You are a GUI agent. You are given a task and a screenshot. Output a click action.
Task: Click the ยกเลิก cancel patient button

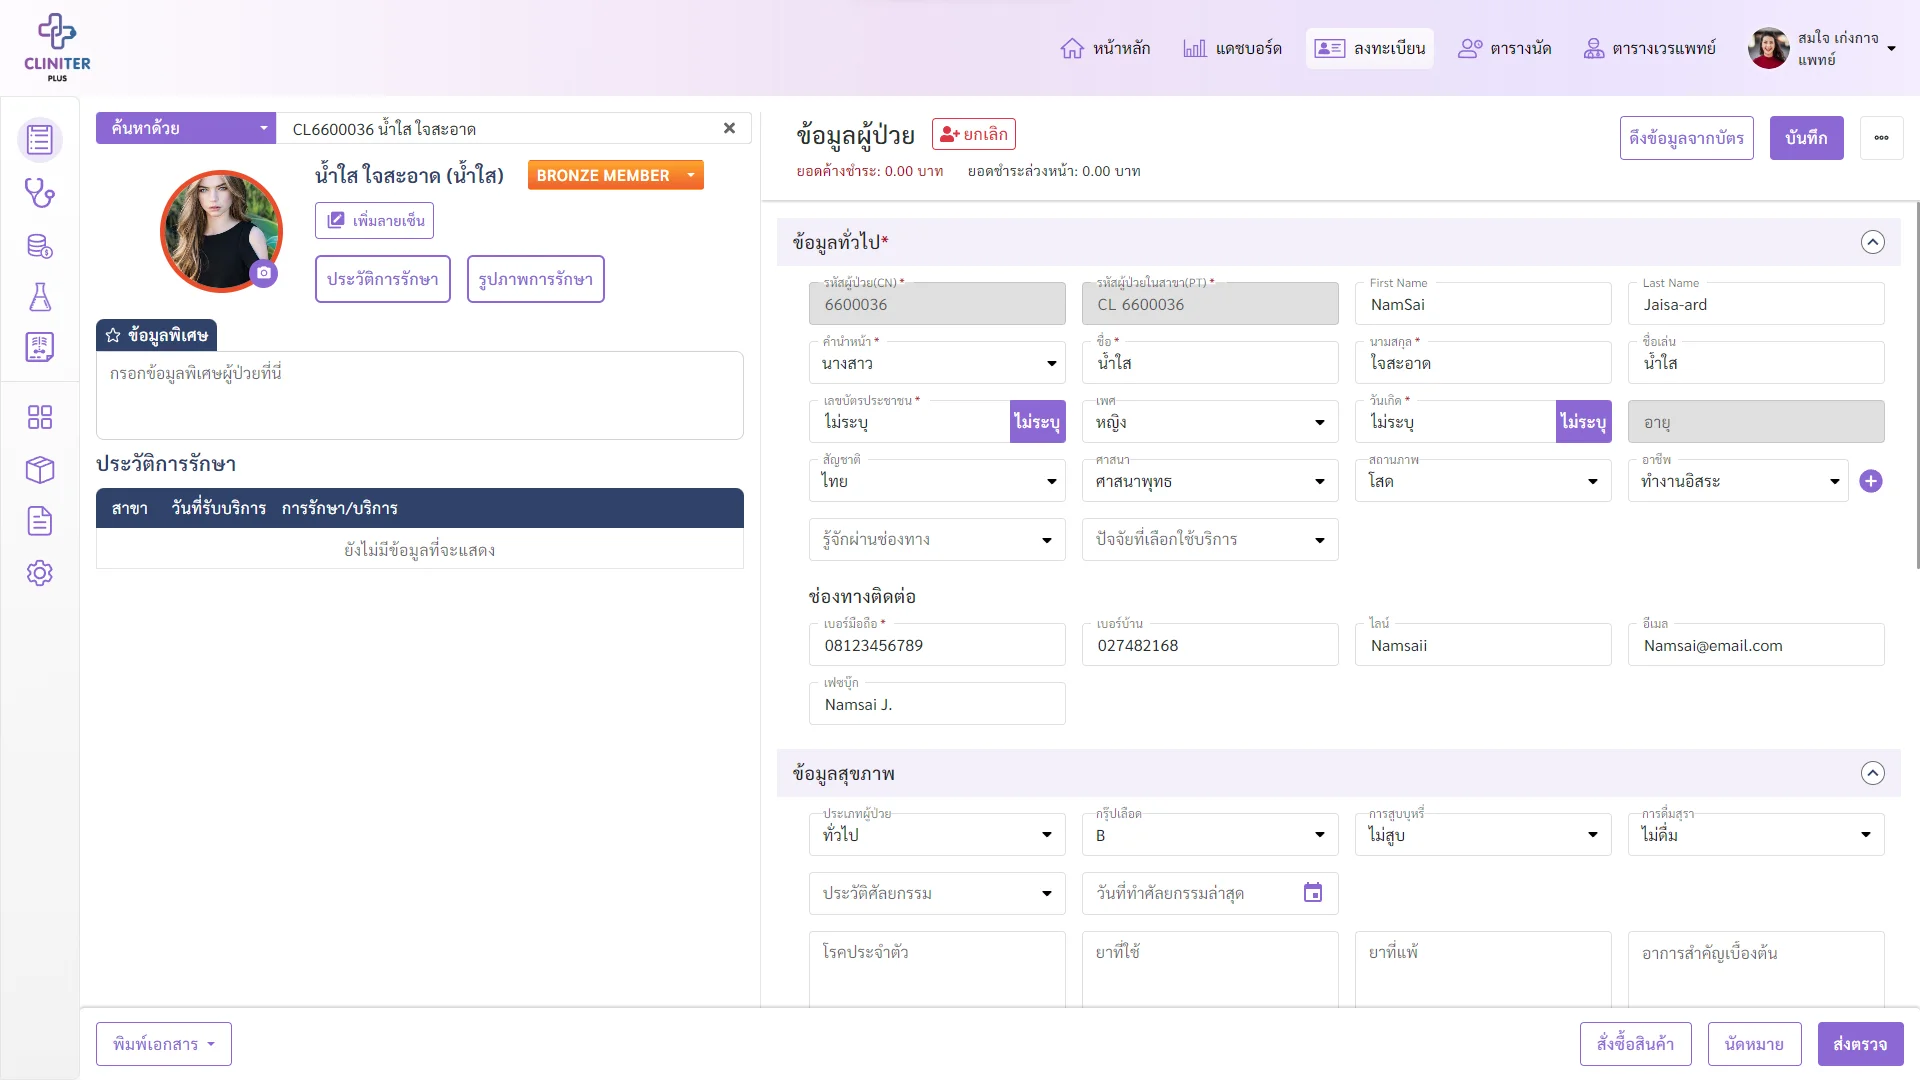974,134
